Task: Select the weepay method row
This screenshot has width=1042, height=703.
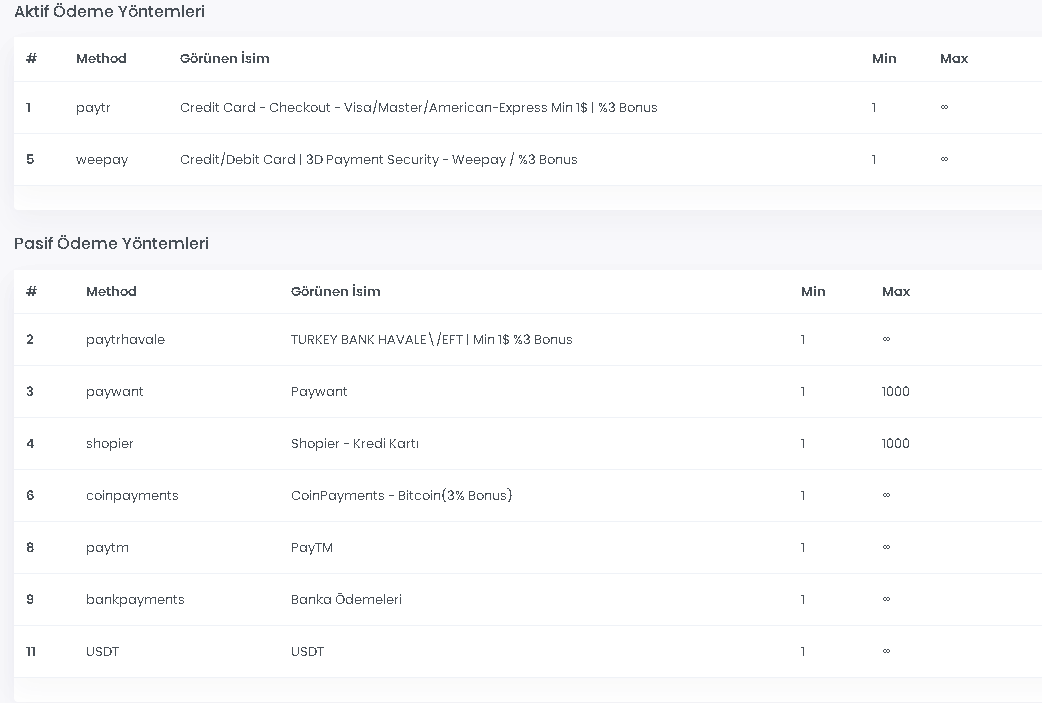Action: [x=528, y=159]
